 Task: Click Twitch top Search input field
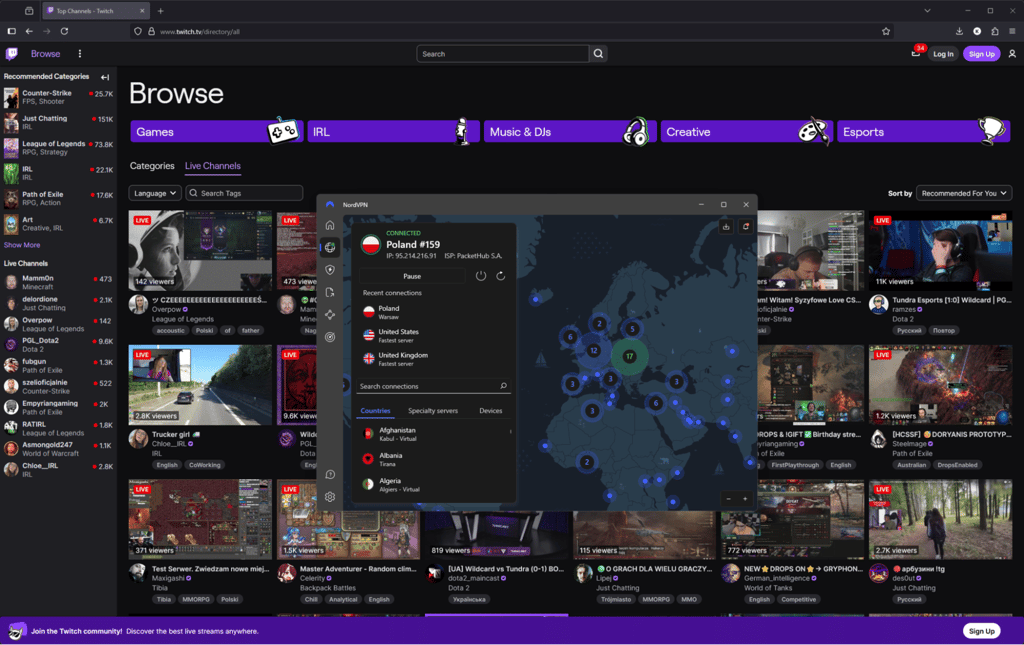coord(503,54)
